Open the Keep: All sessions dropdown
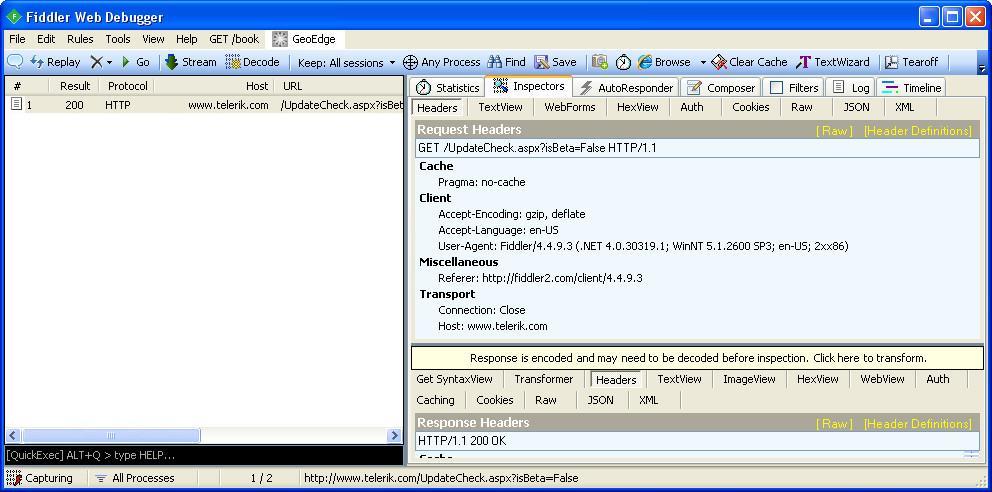Viewport: 992px width, 492px height. (x=346, y=62)
